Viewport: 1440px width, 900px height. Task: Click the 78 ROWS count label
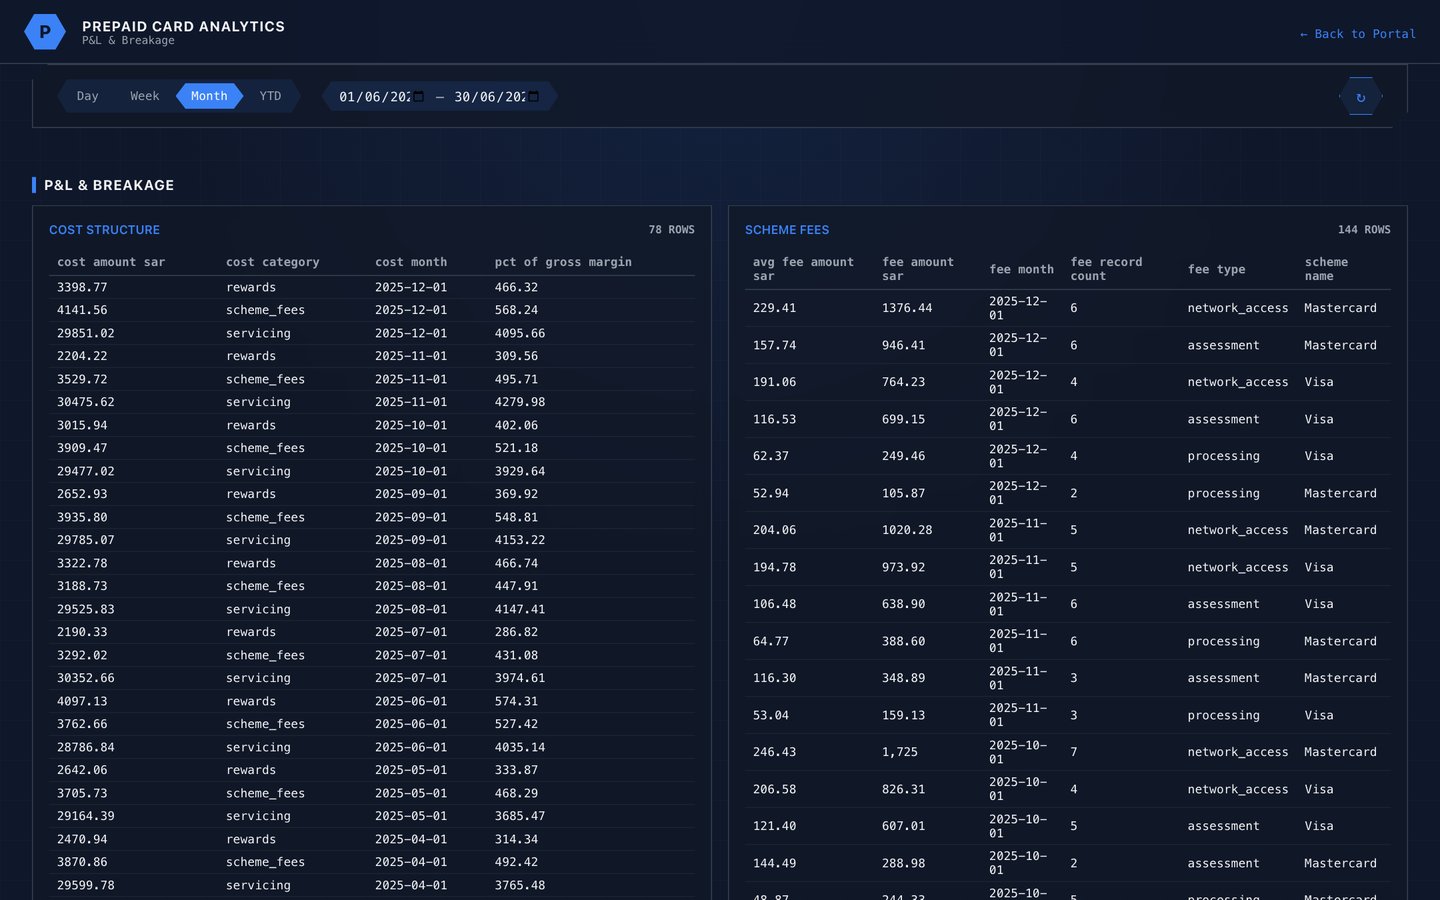671,230
